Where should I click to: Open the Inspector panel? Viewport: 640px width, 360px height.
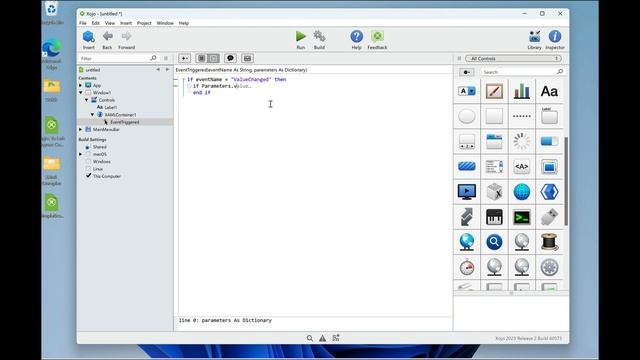point(555,40)
